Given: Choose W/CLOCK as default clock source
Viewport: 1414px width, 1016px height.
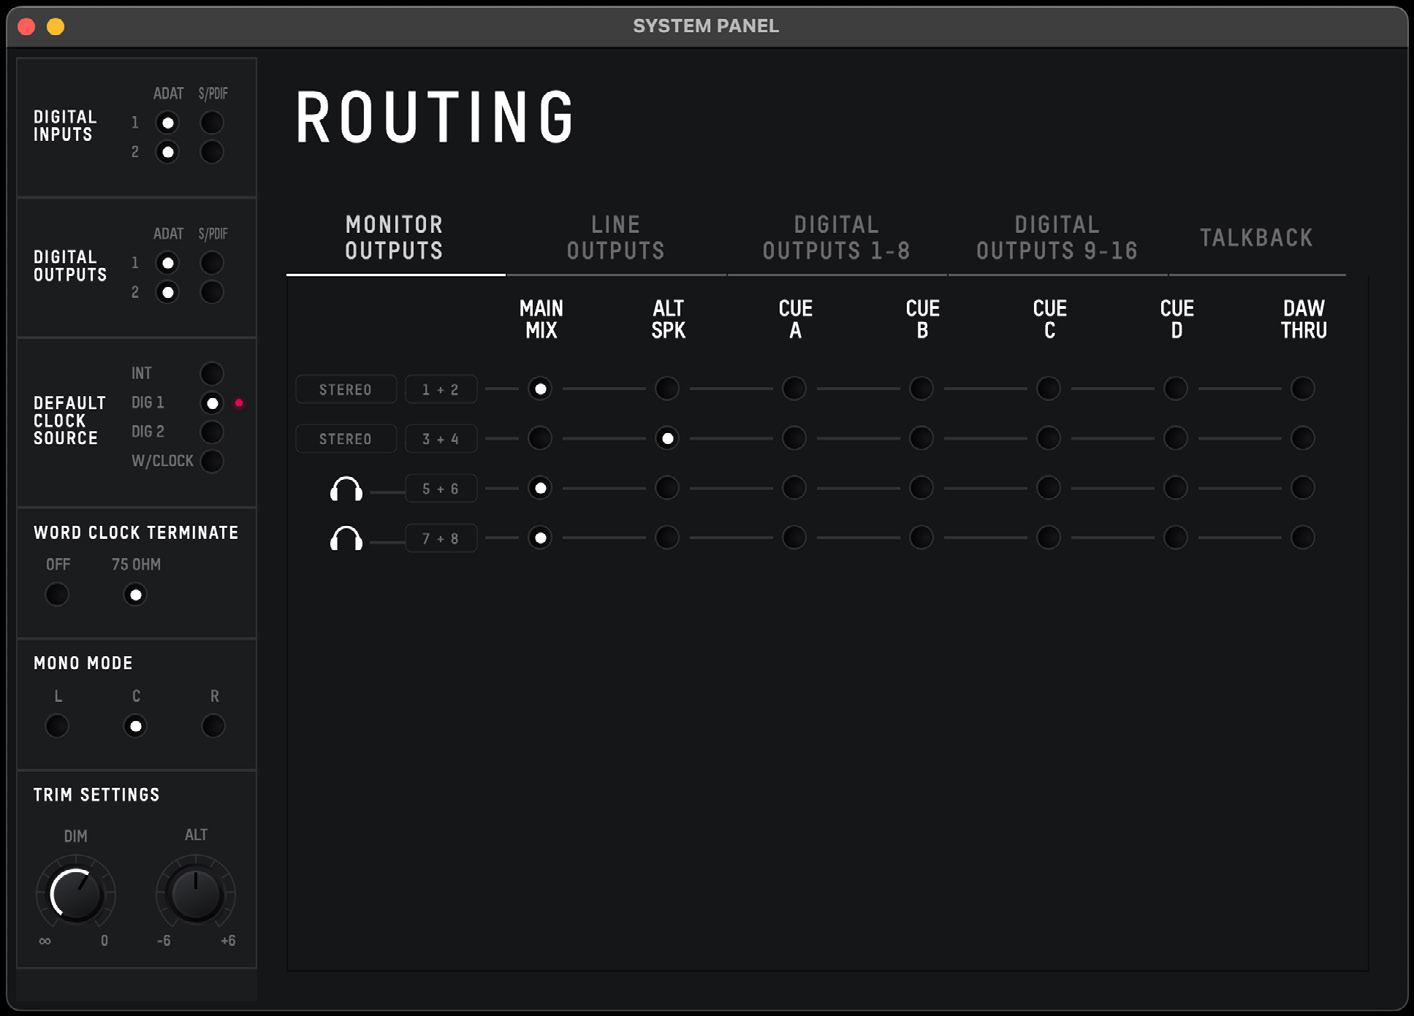Looking at the screenshot, I should tap(212, 461).
